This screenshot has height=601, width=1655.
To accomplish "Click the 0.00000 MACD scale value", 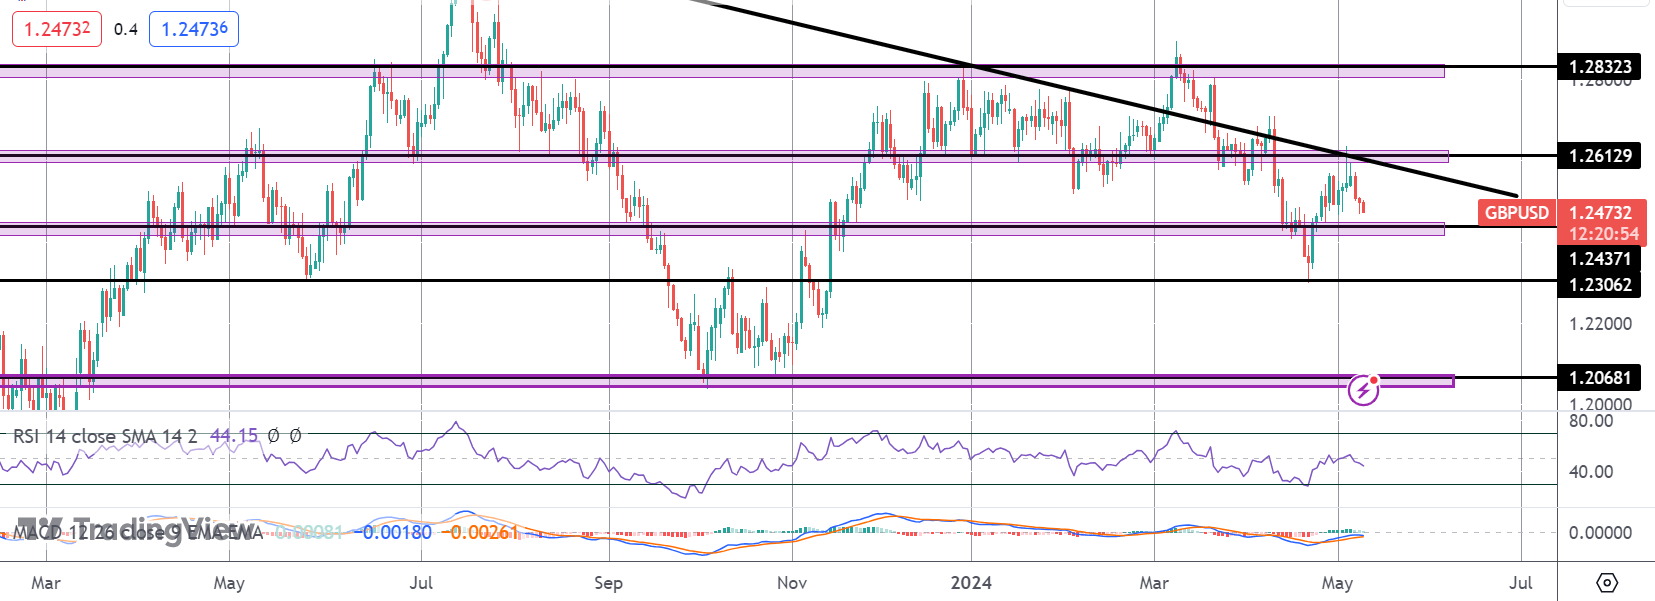I will click(x=1600, y=533).
